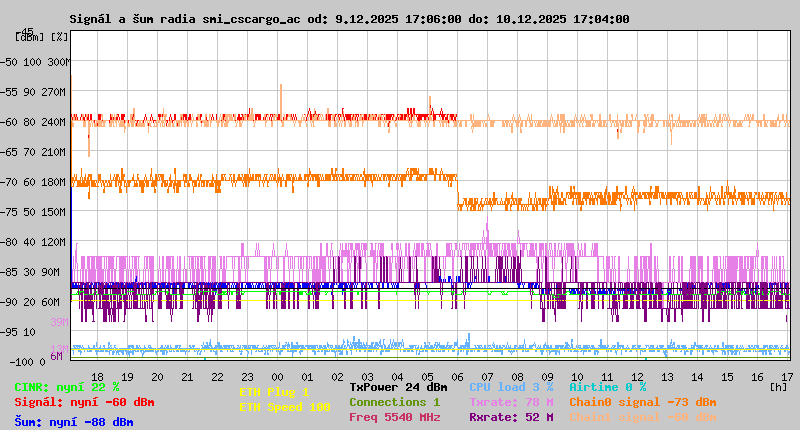Click the orange Chain0 signal label

coord(642,402)
